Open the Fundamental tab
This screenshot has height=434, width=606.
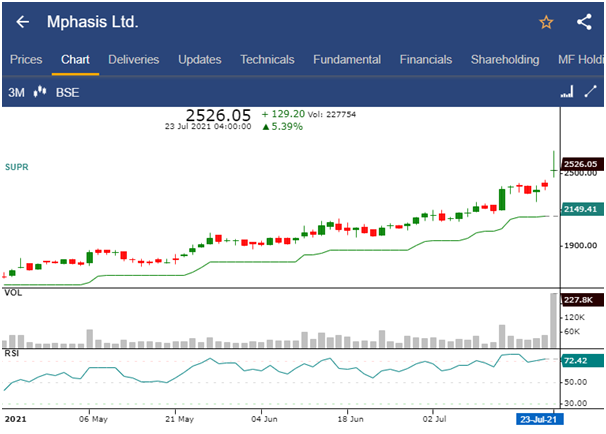tap(346, 60)
